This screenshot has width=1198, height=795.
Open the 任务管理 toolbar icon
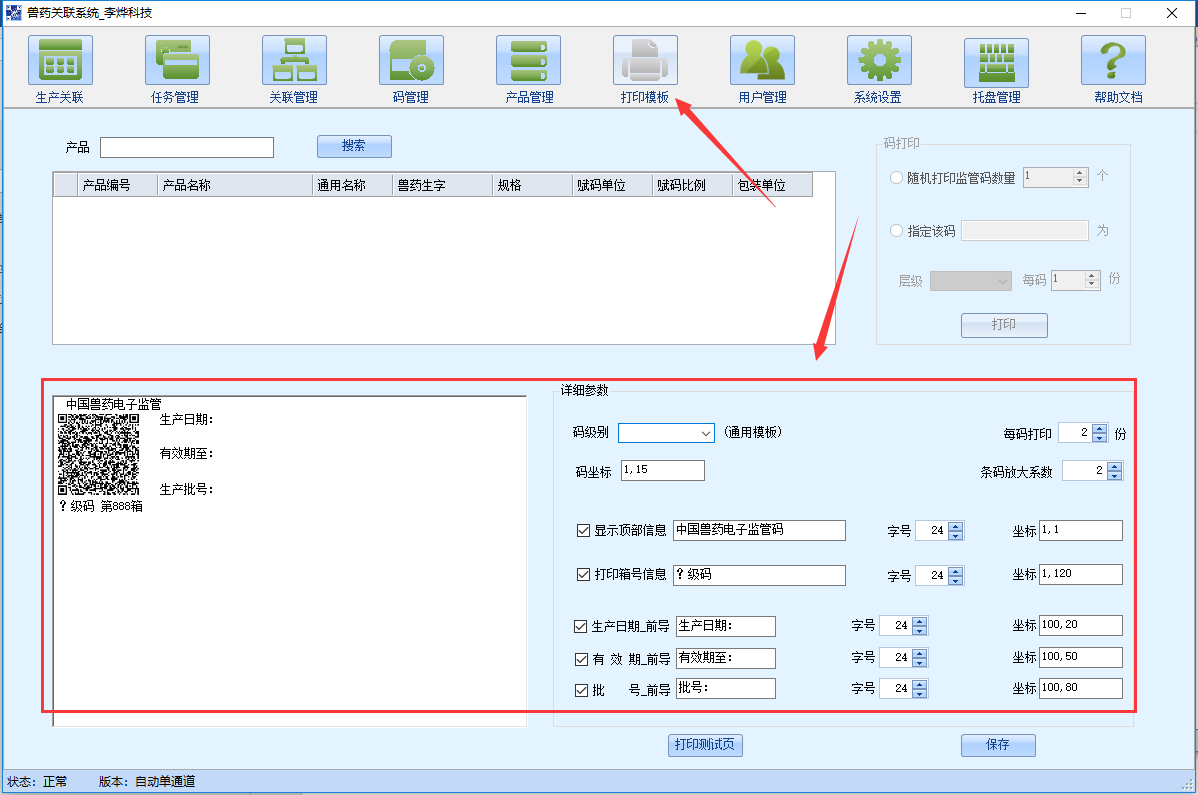(177, 60)
